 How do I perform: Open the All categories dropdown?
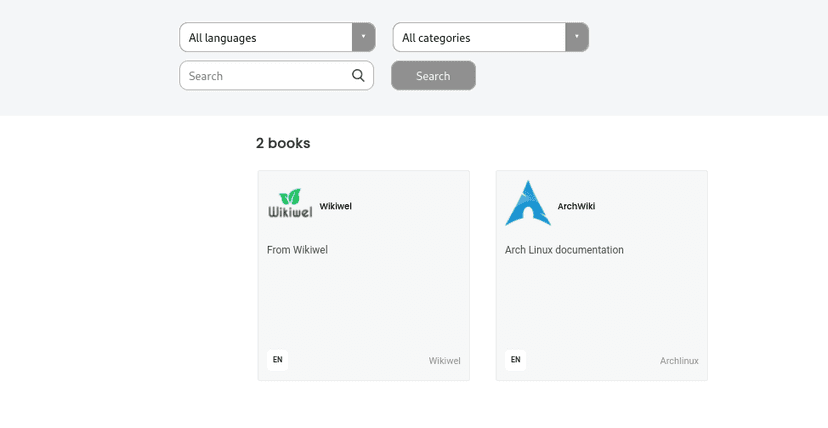[479, 38]
